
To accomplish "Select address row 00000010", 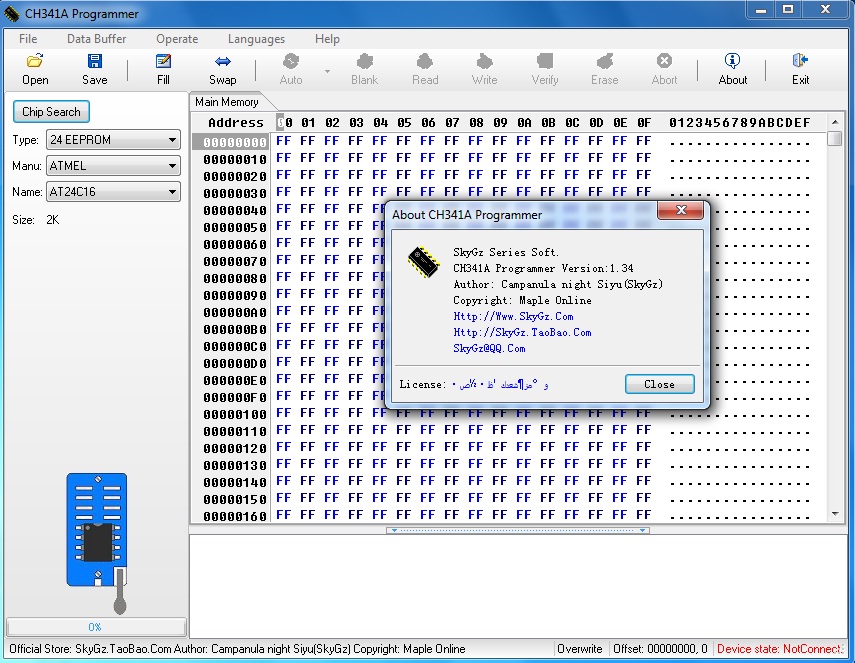I will tap(235, 159).
